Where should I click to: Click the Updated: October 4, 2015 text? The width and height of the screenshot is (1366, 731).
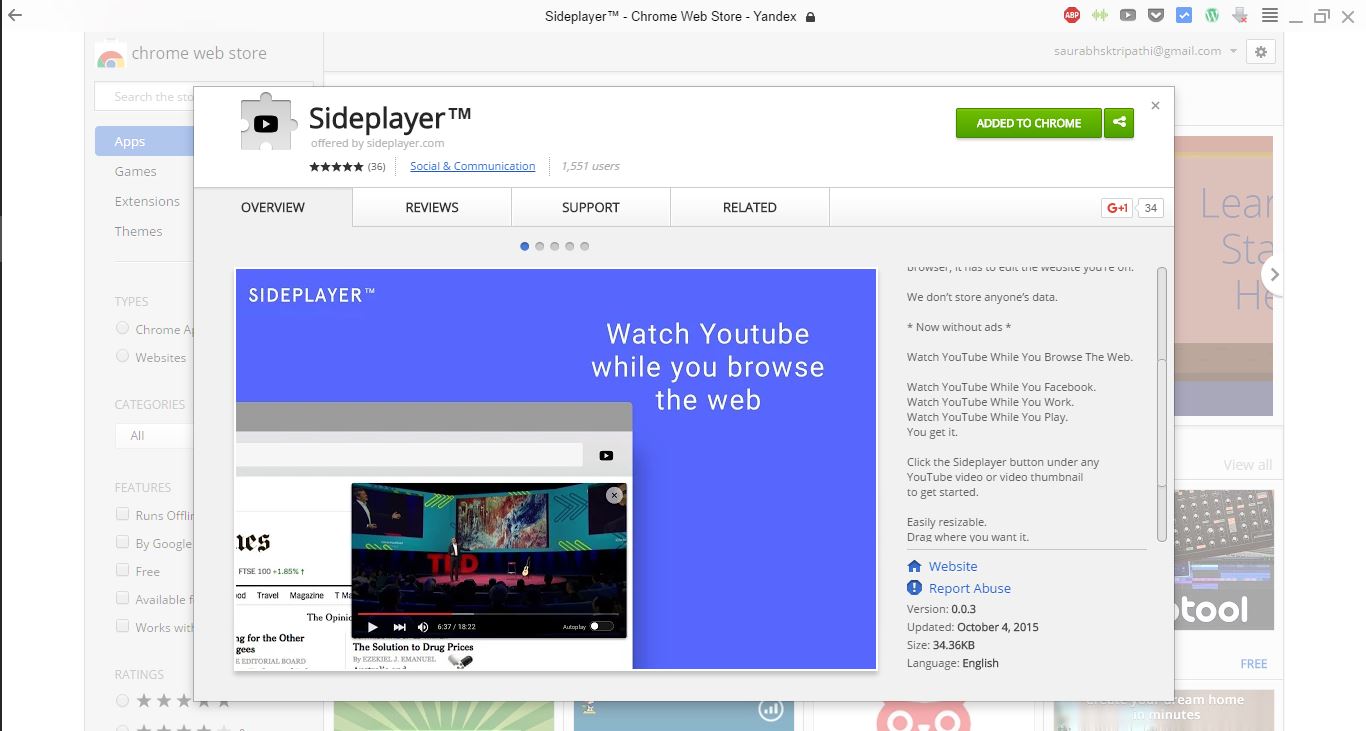coord(972,627)
